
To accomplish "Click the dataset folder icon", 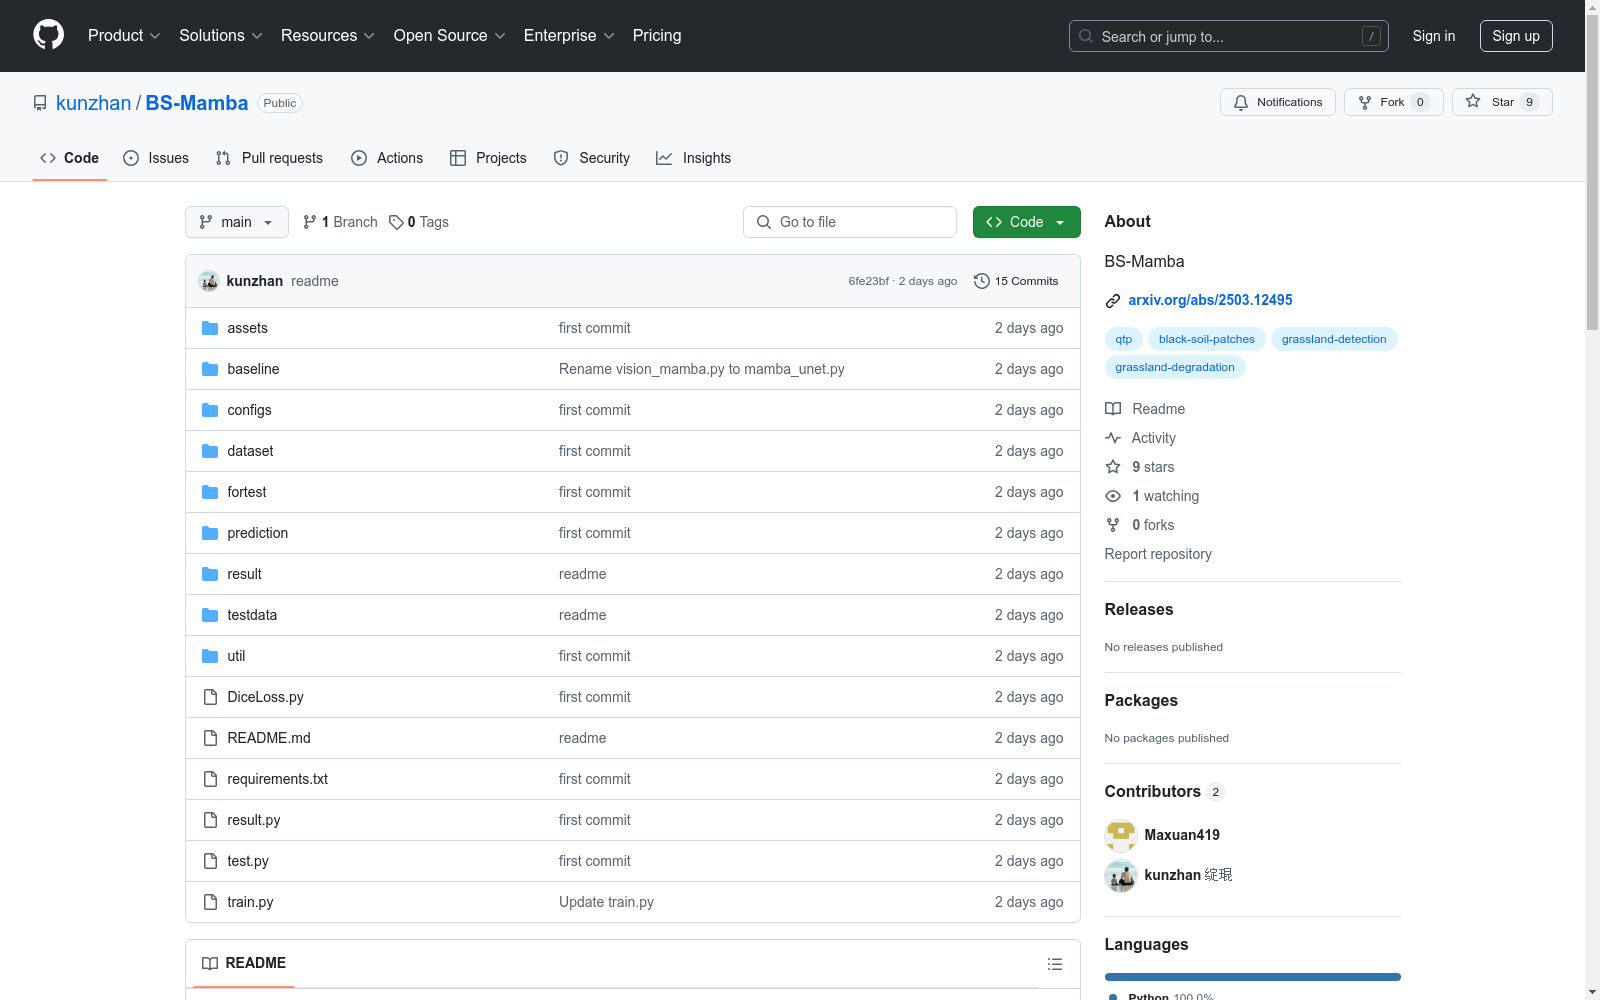I will [x=210, y=451].
